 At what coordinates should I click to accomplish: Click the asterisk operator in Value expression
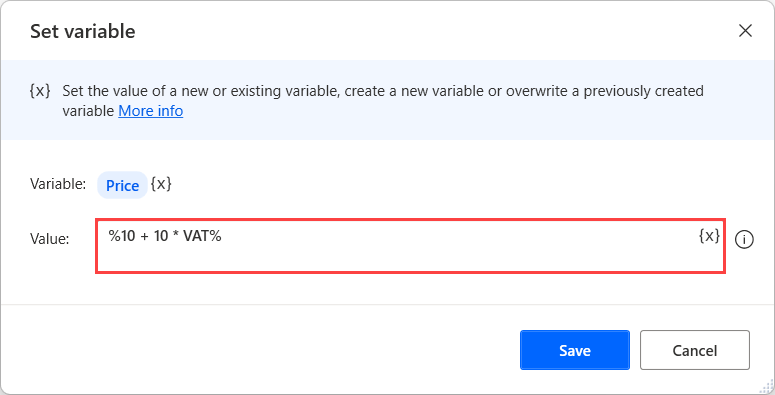(x=175, y=236)
